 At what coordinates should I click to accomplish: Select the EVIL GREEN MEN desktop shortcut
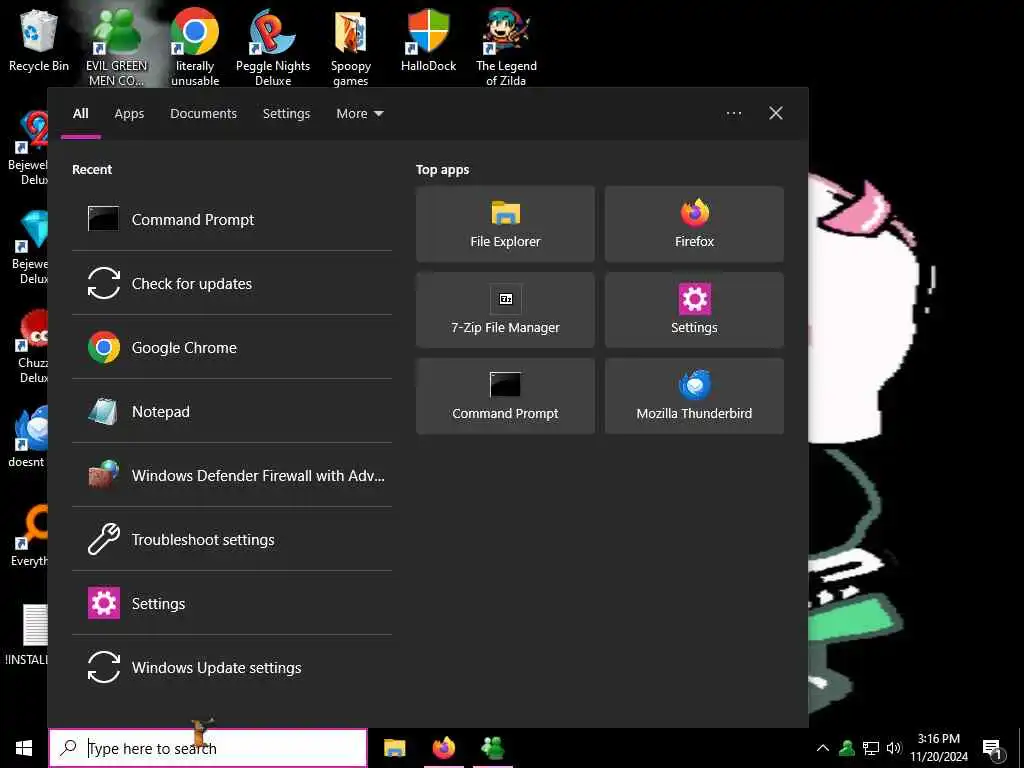coord(116,47)
